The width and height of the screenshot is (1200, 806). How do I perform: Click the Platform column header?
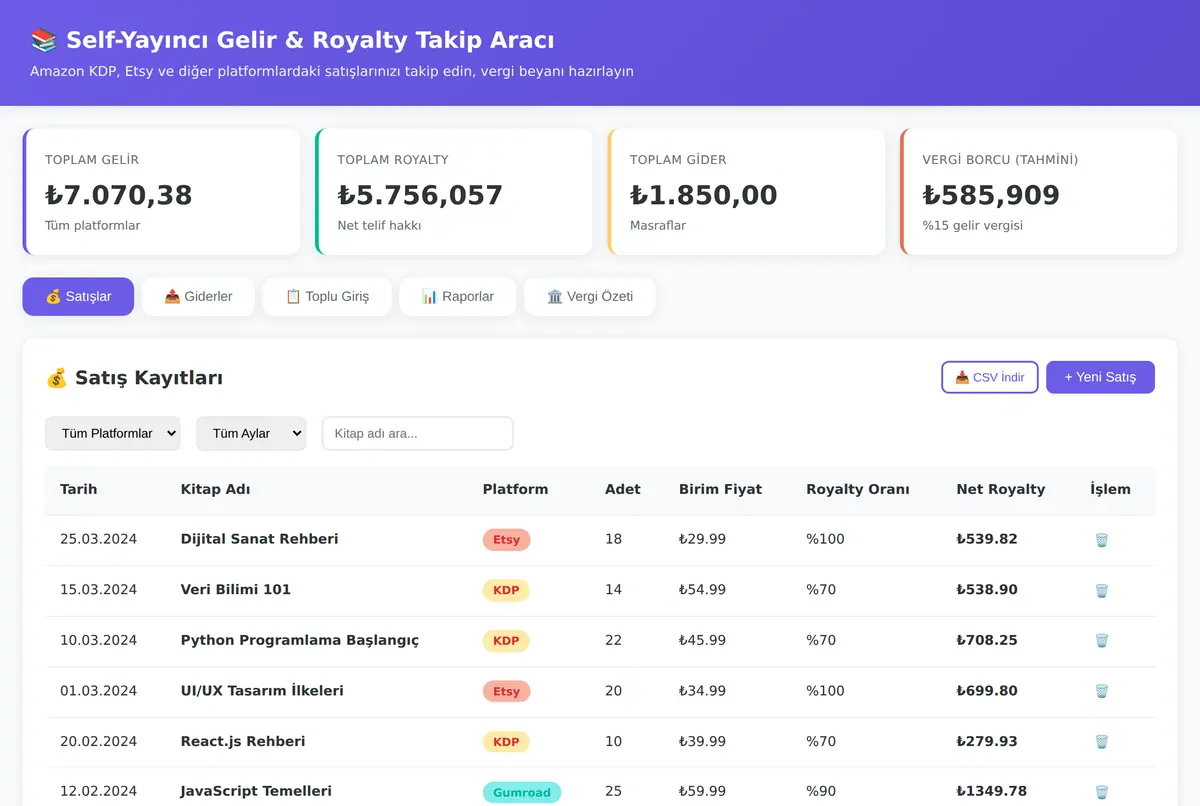pyautogui.click(x=515, y=489)
